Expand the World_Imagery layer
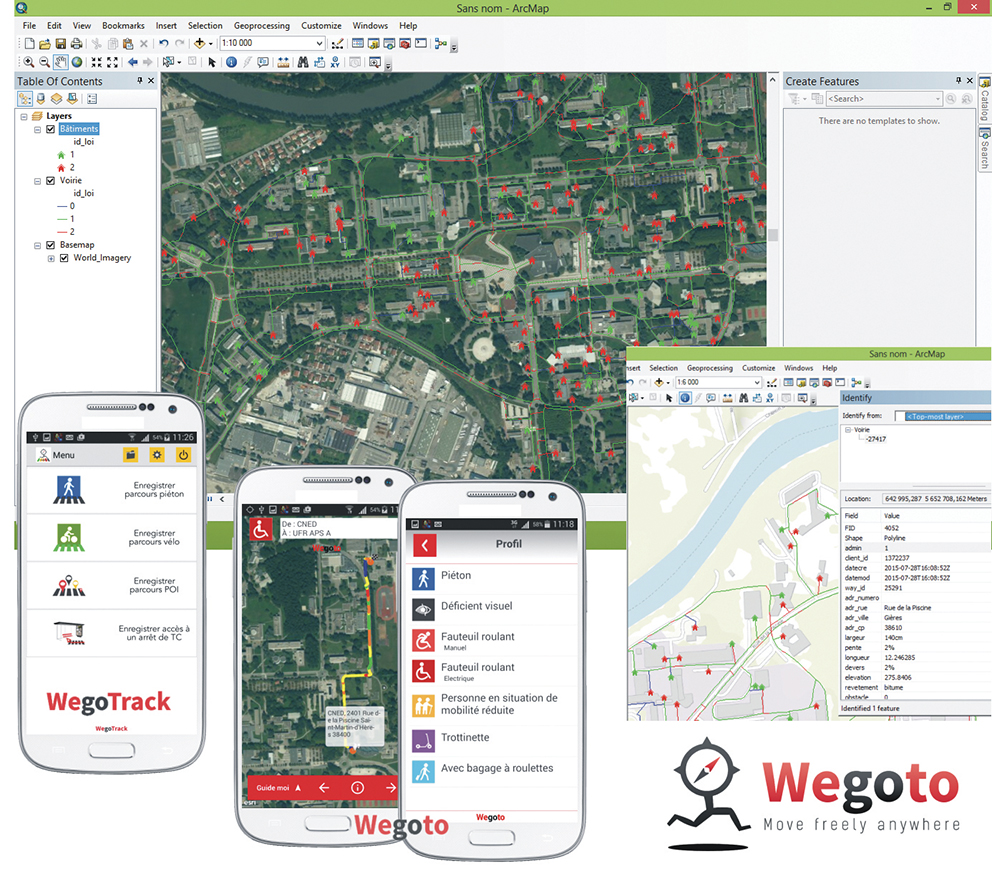 pyautogui.click(x=51, y=258)
